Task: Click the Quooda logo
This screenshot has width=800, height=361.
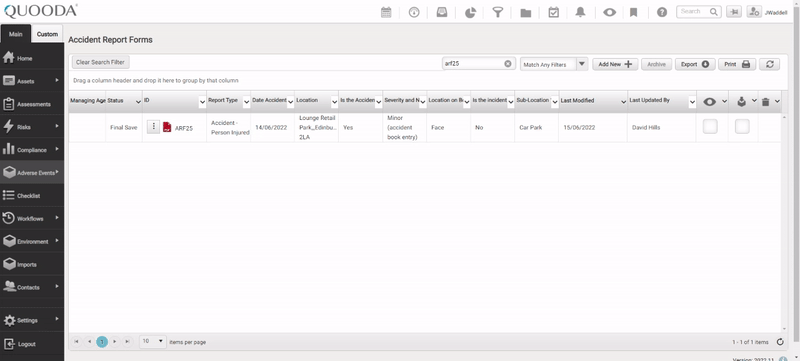Action: click(x=40, y=11)
